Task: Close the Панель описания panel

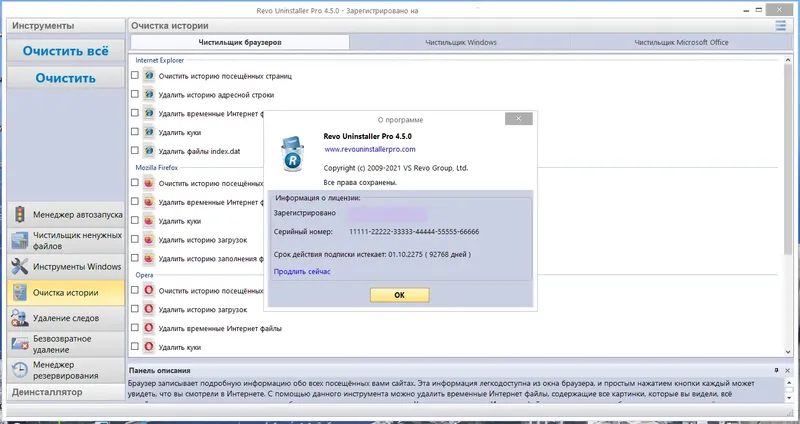Action: pos(787,370)
